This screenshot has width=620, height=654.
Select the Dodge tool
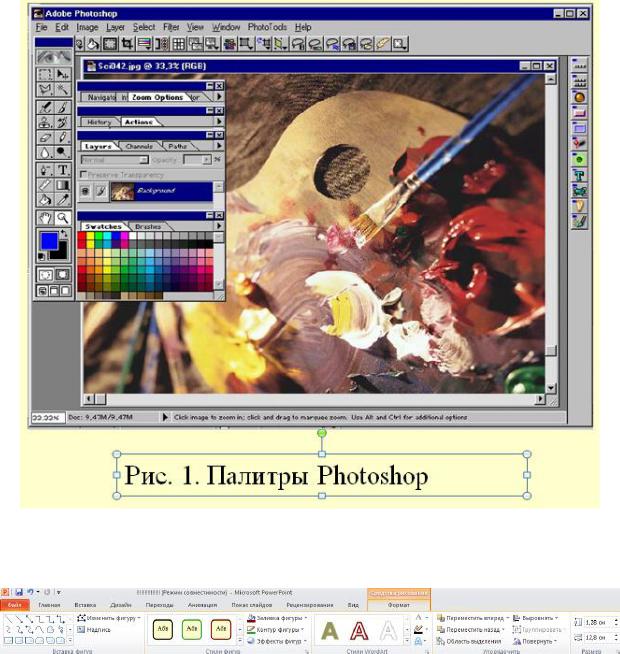point(62,152)
